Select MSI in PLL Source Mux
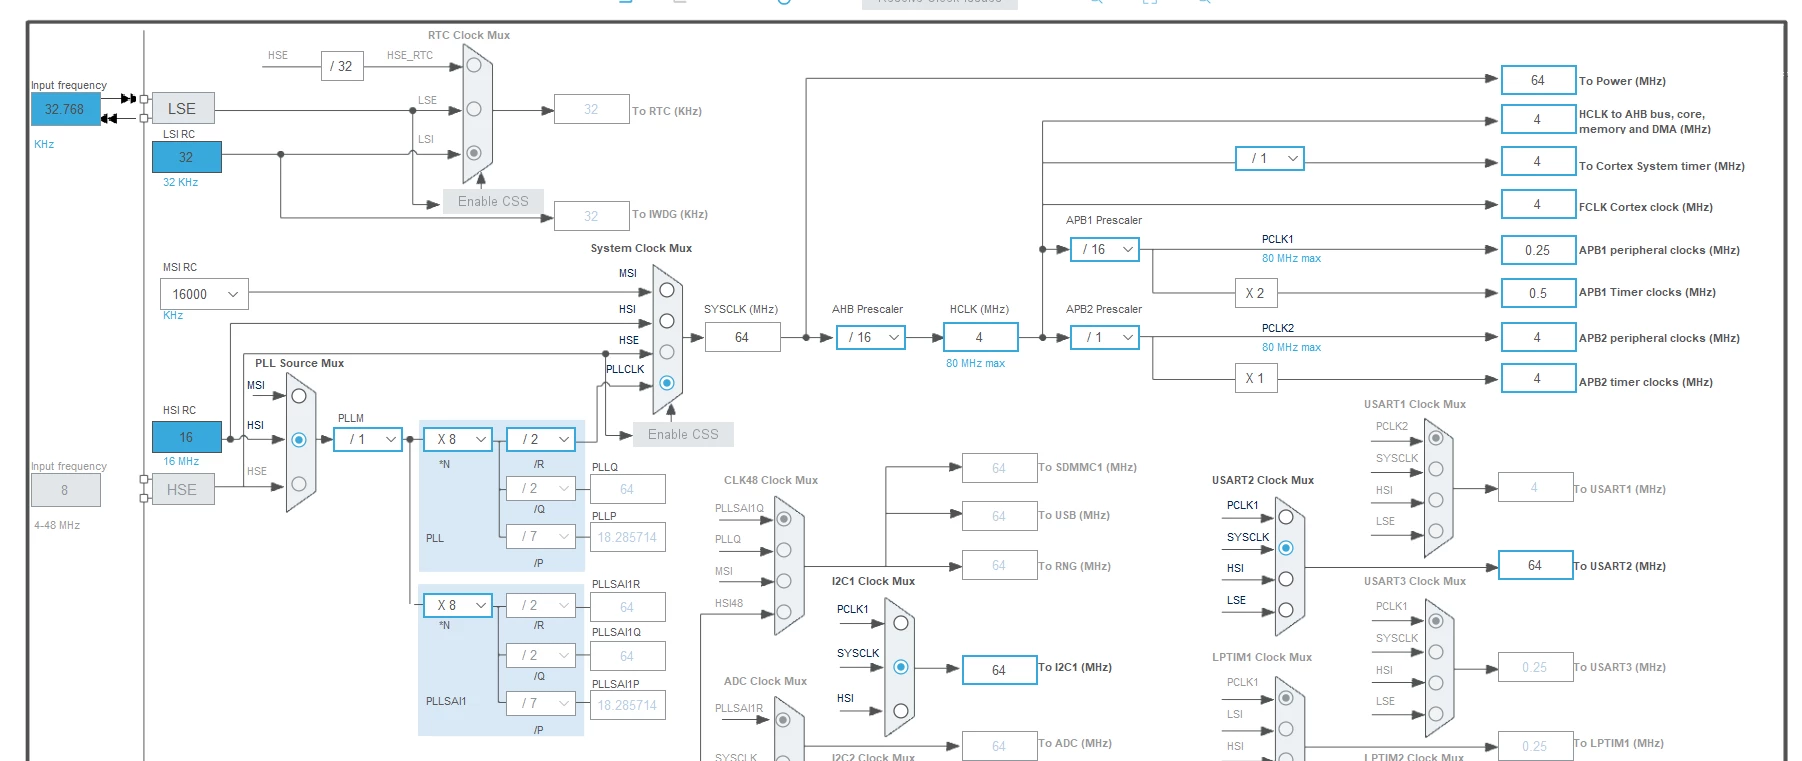Viewport: 1802px width, 761px height. (299, 396)
